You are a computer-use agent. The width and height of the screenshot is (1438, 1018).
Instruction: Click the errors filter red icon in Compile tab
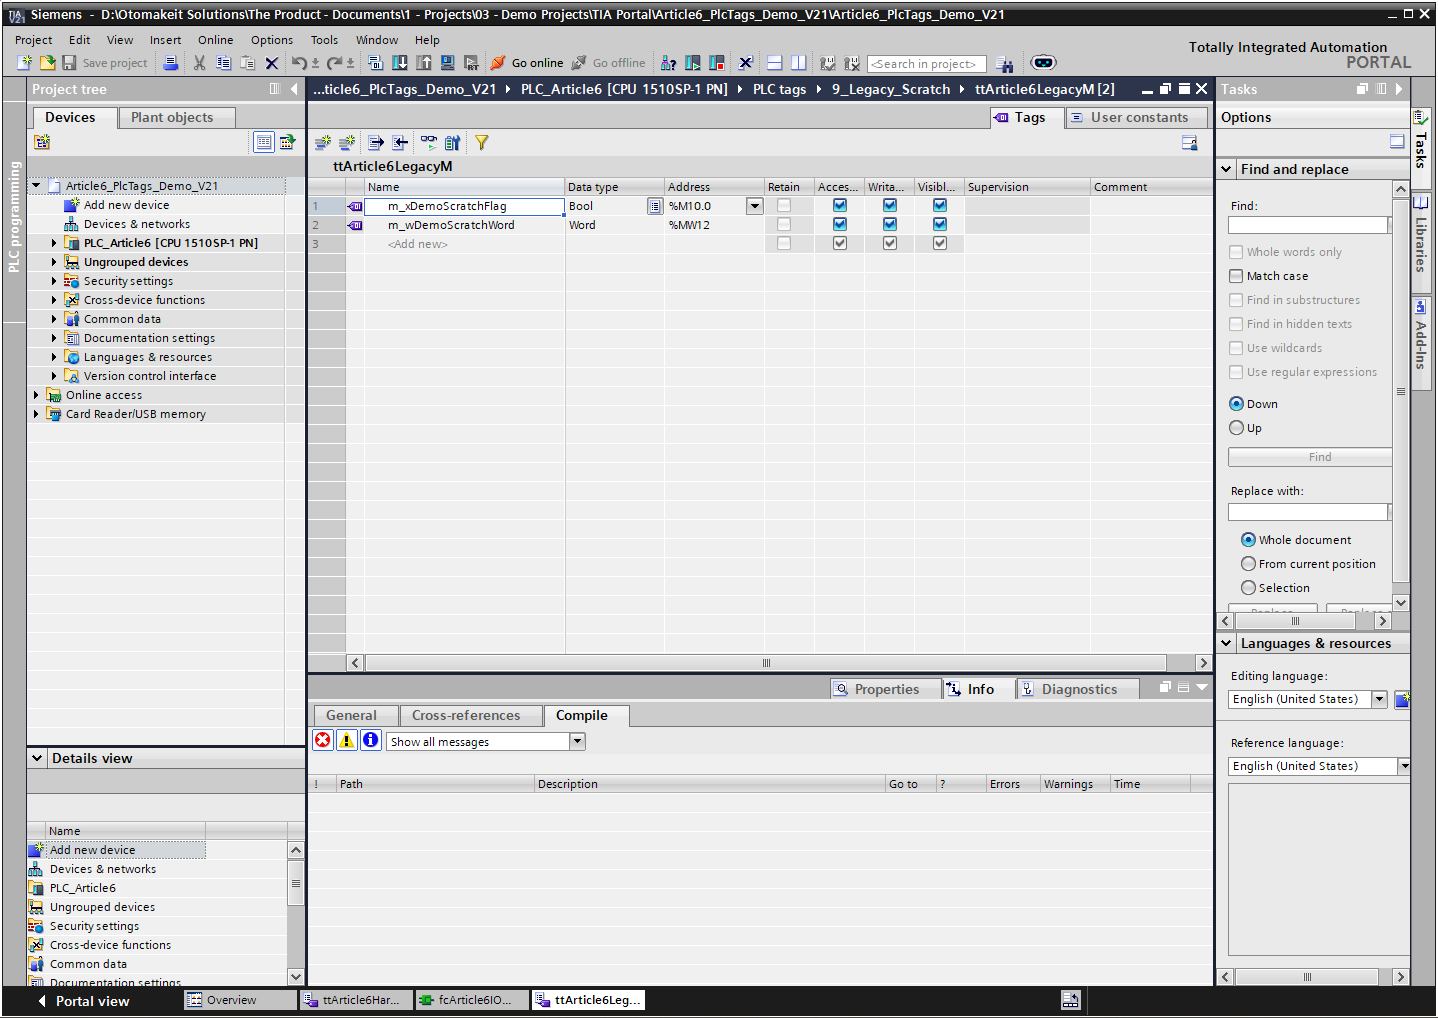[323, 740]
